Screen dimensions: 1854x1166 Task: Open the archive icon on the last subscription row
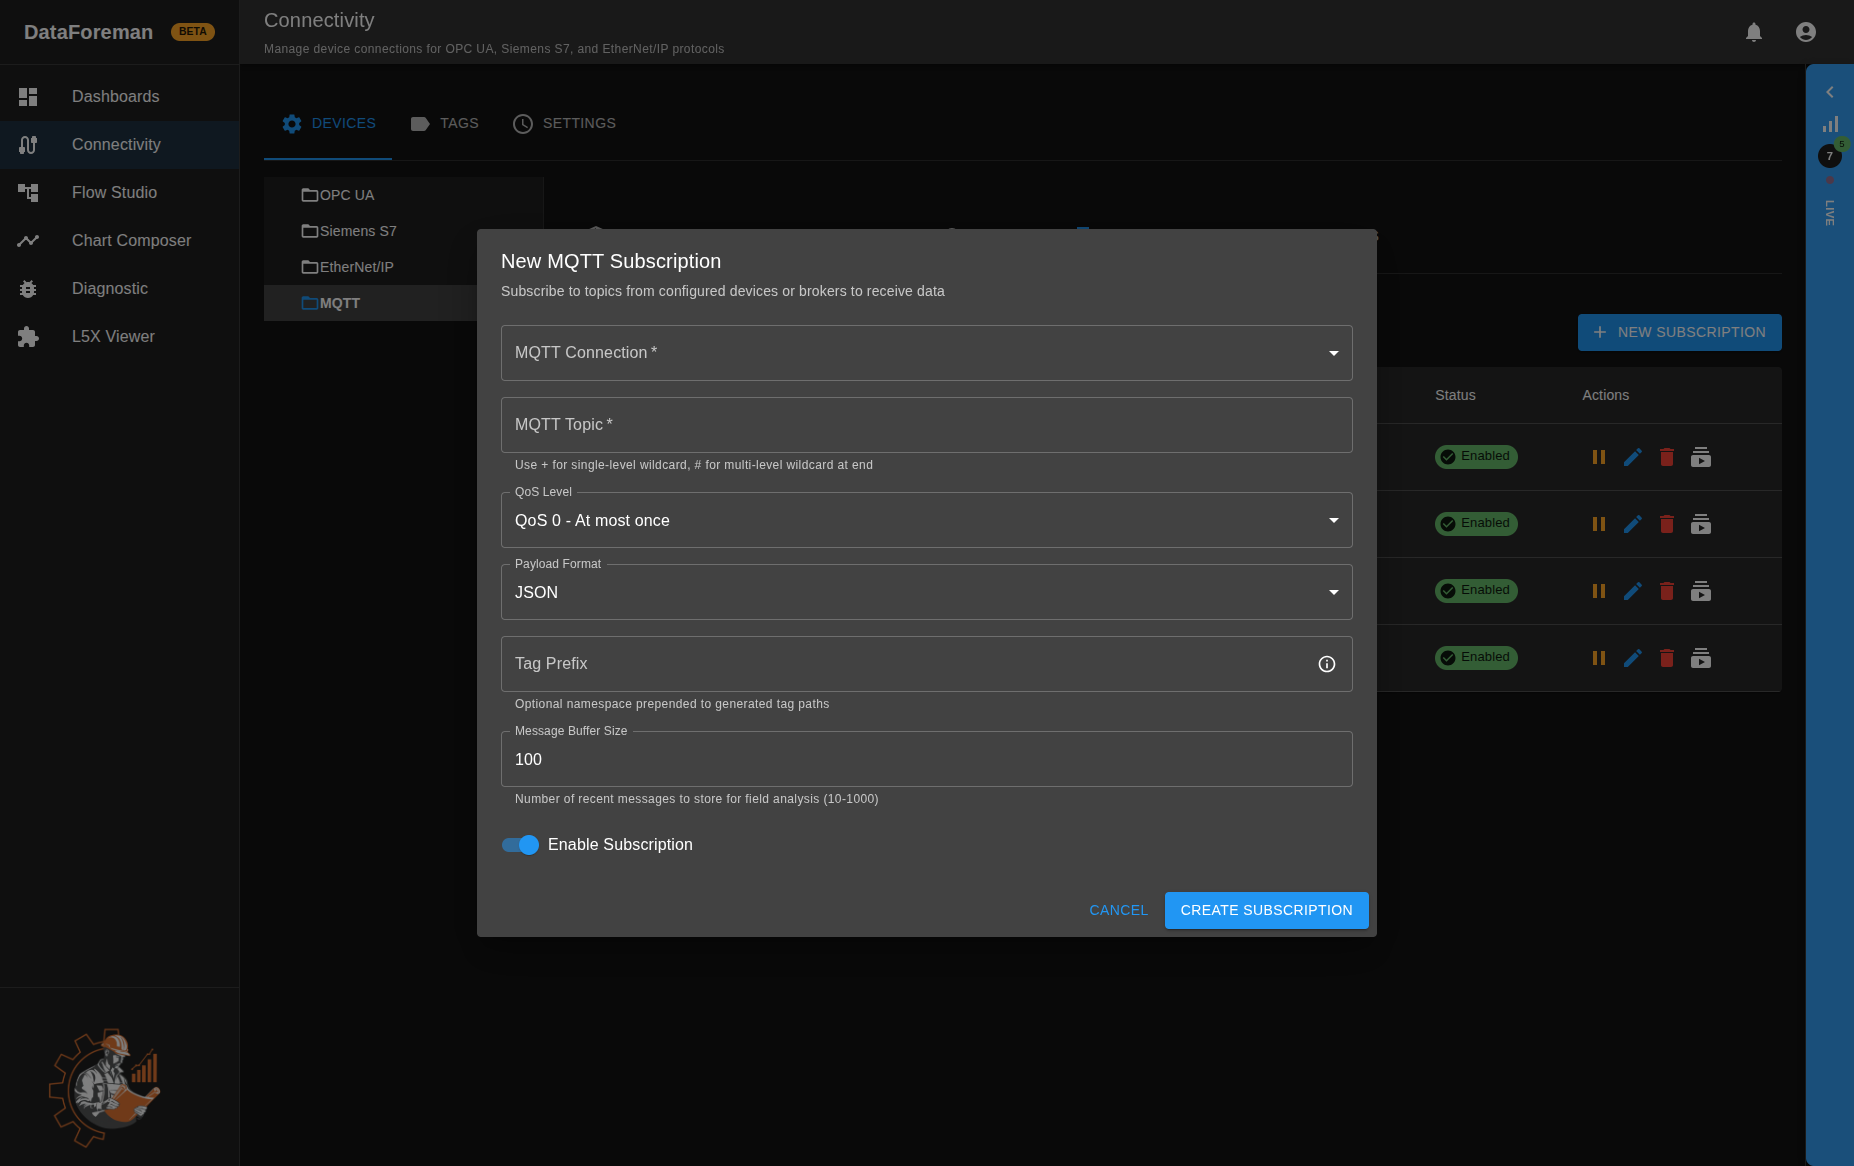pyautogui.click(x=1701, y=658)
